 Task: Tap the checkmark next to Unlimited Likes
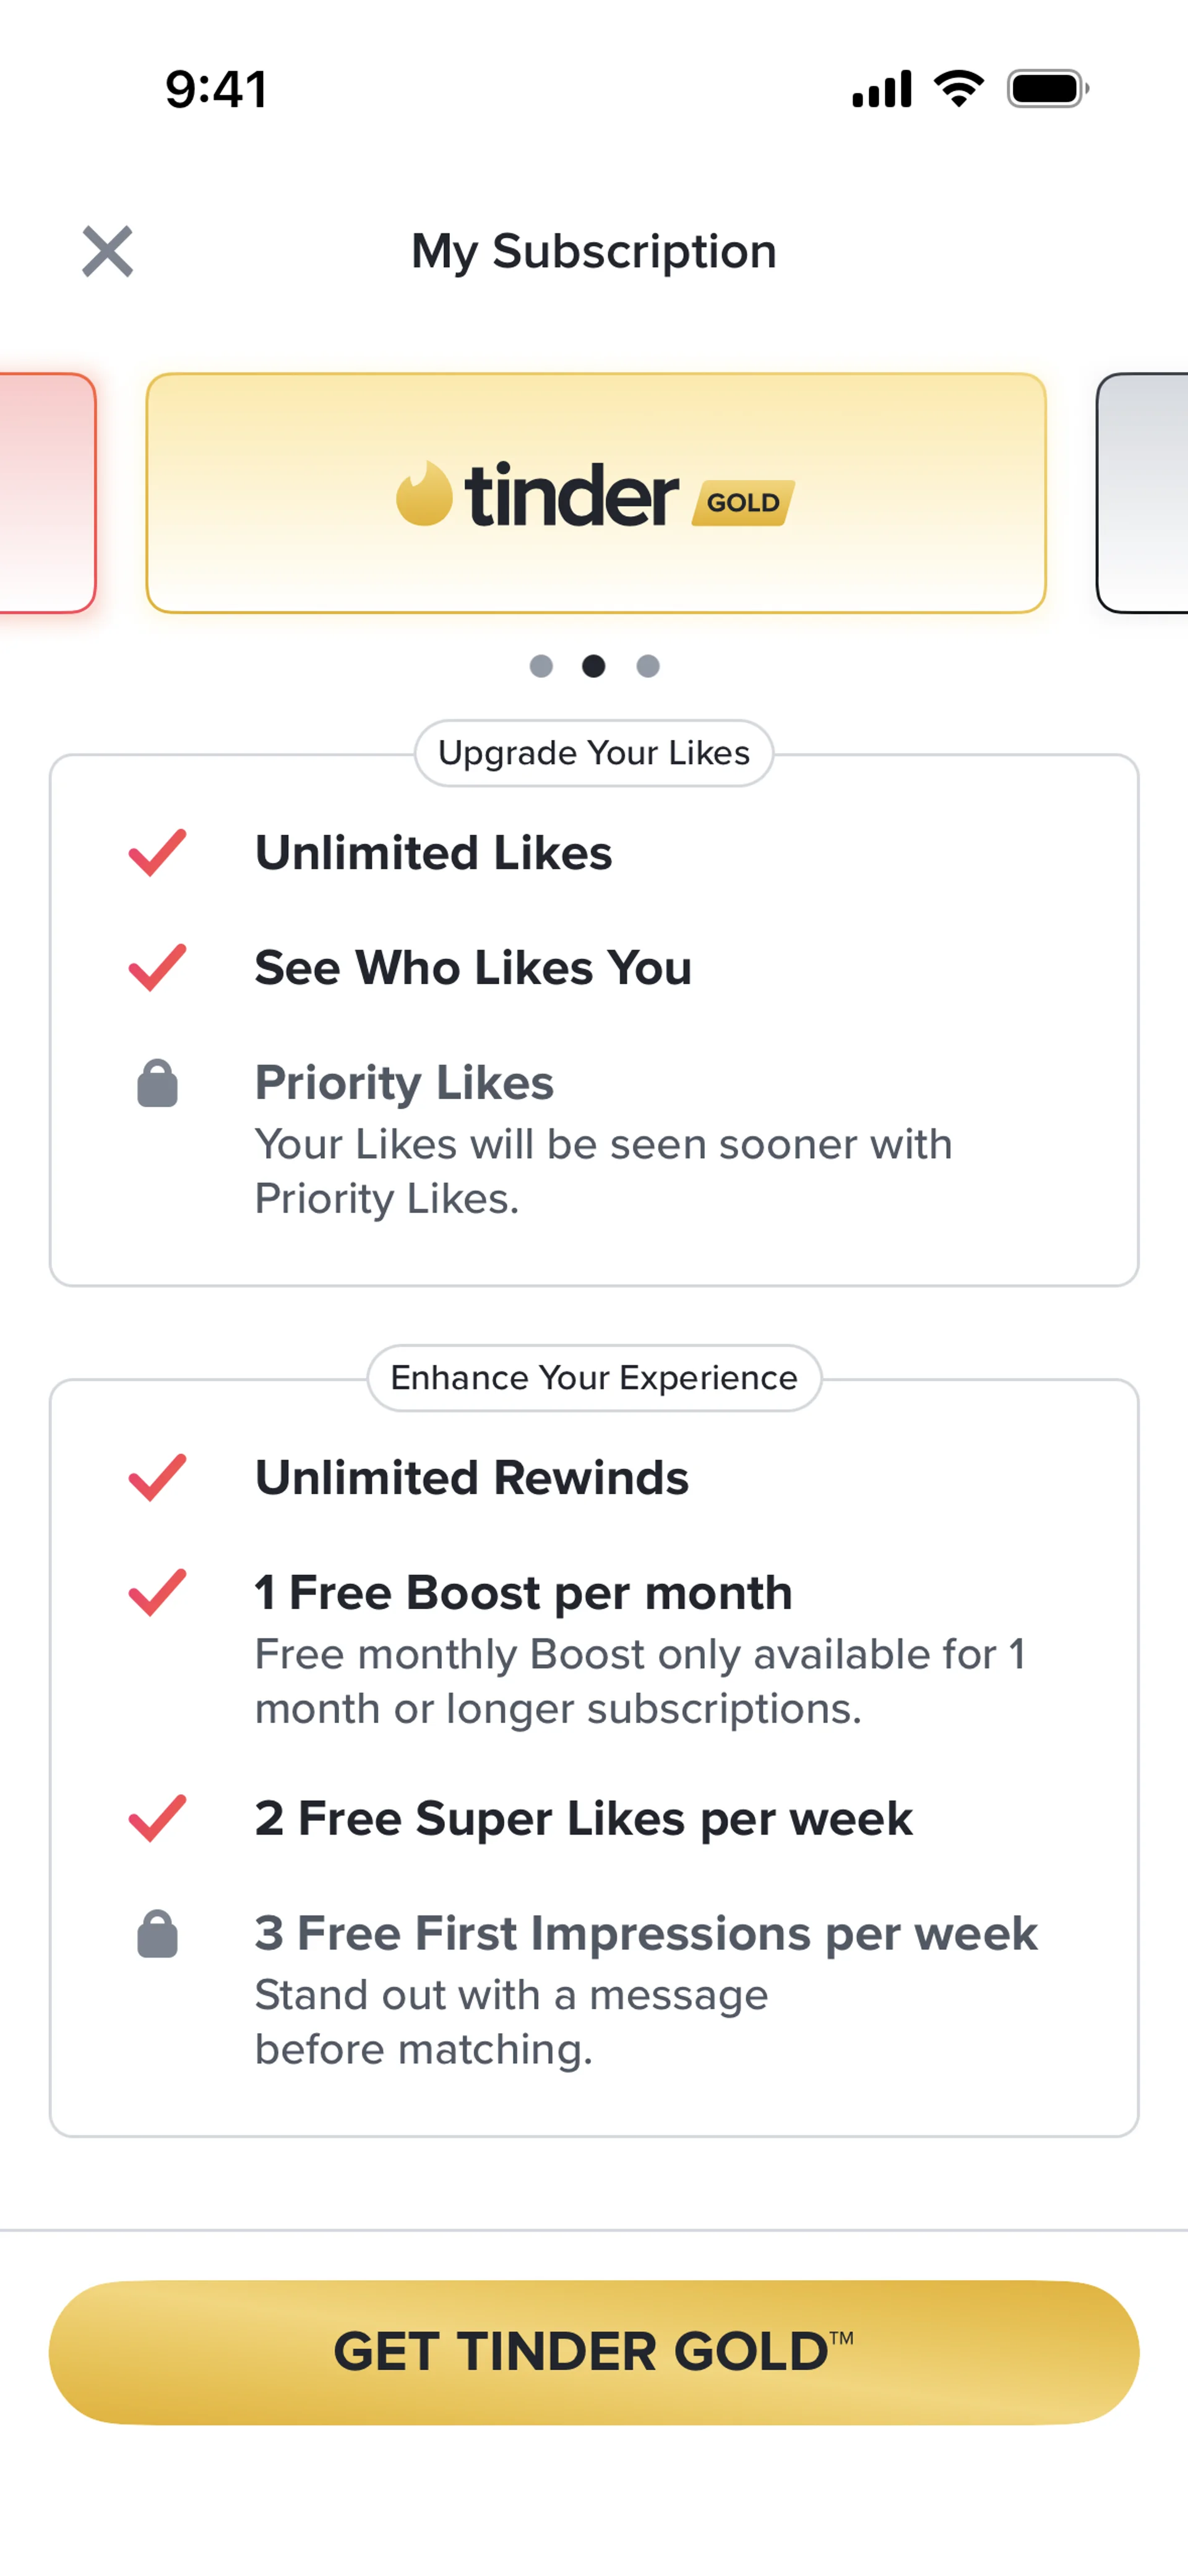pyautogui.click(x=157, y=853)
